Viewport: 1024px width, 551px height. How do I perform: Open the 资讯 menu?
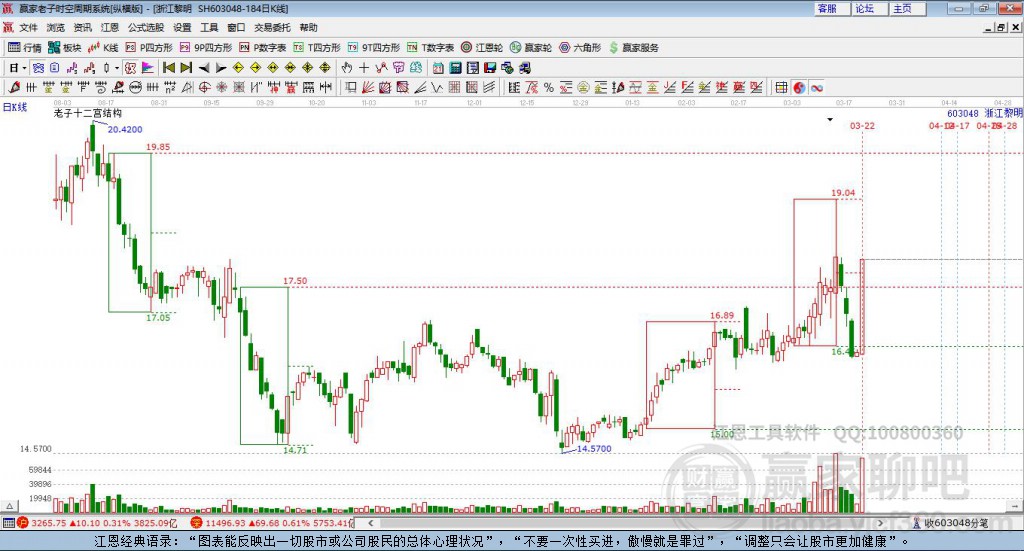point(82,27)
